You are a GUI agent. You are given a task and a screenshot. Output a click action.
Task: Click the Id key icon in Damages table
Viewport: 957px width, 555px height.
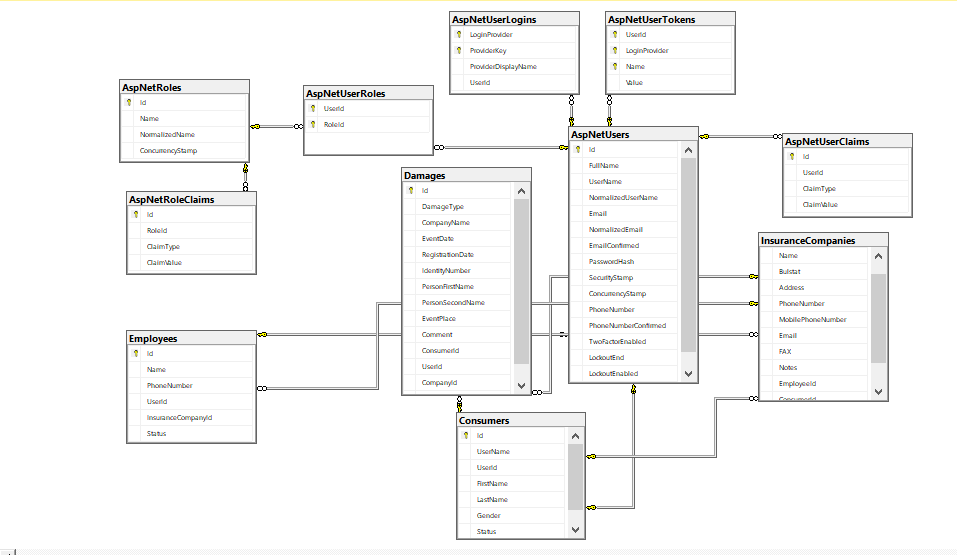(x=411, y=190)
